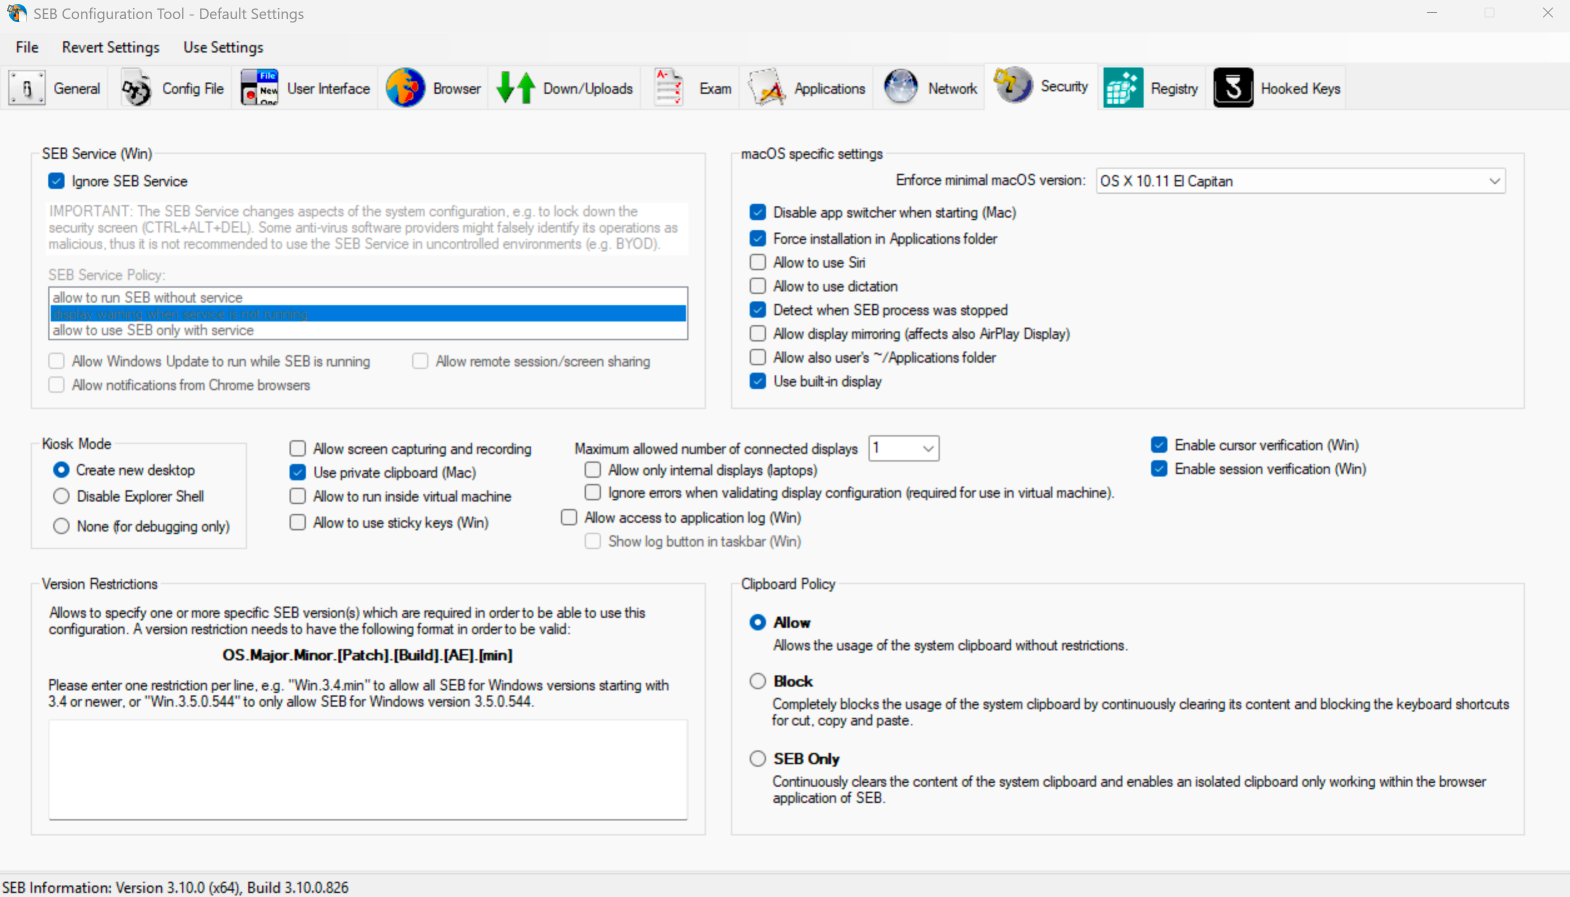Select the Down/Uploads green arrows icon

click(x=516, y=88)
